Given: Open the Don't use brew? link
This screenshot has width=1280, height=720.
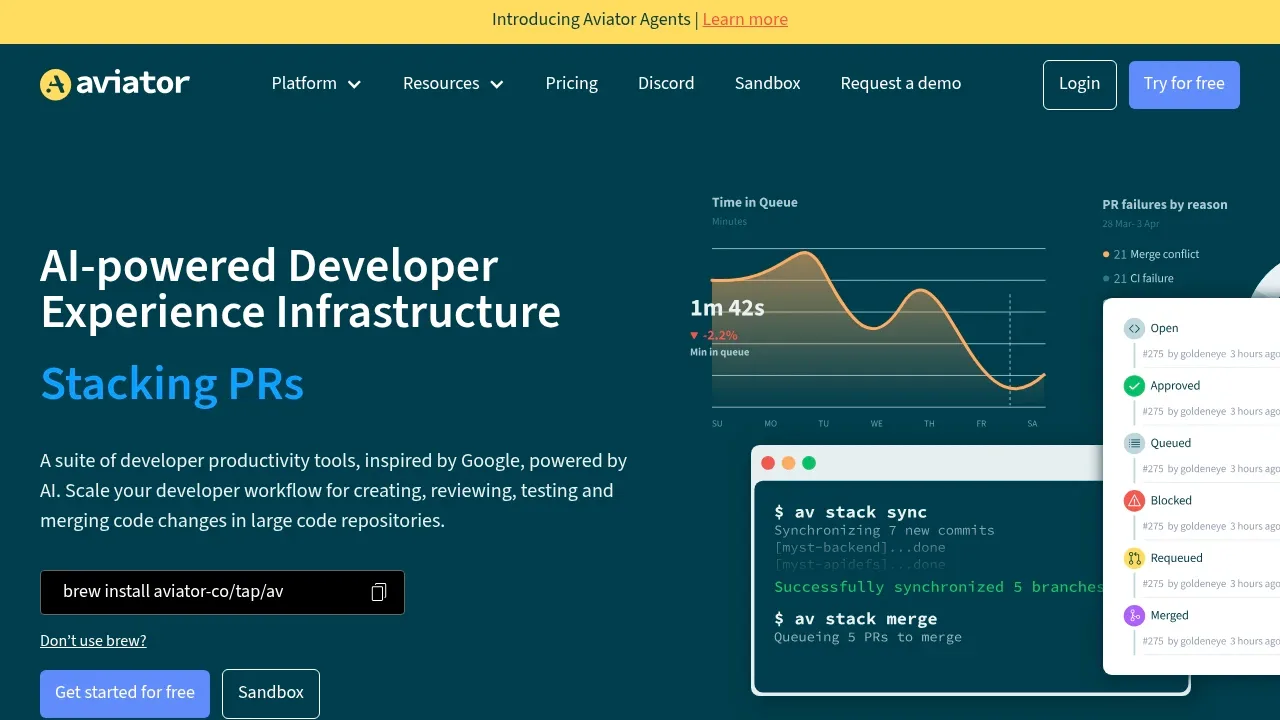Looking at the screenshot, I should tap(93, 641).
